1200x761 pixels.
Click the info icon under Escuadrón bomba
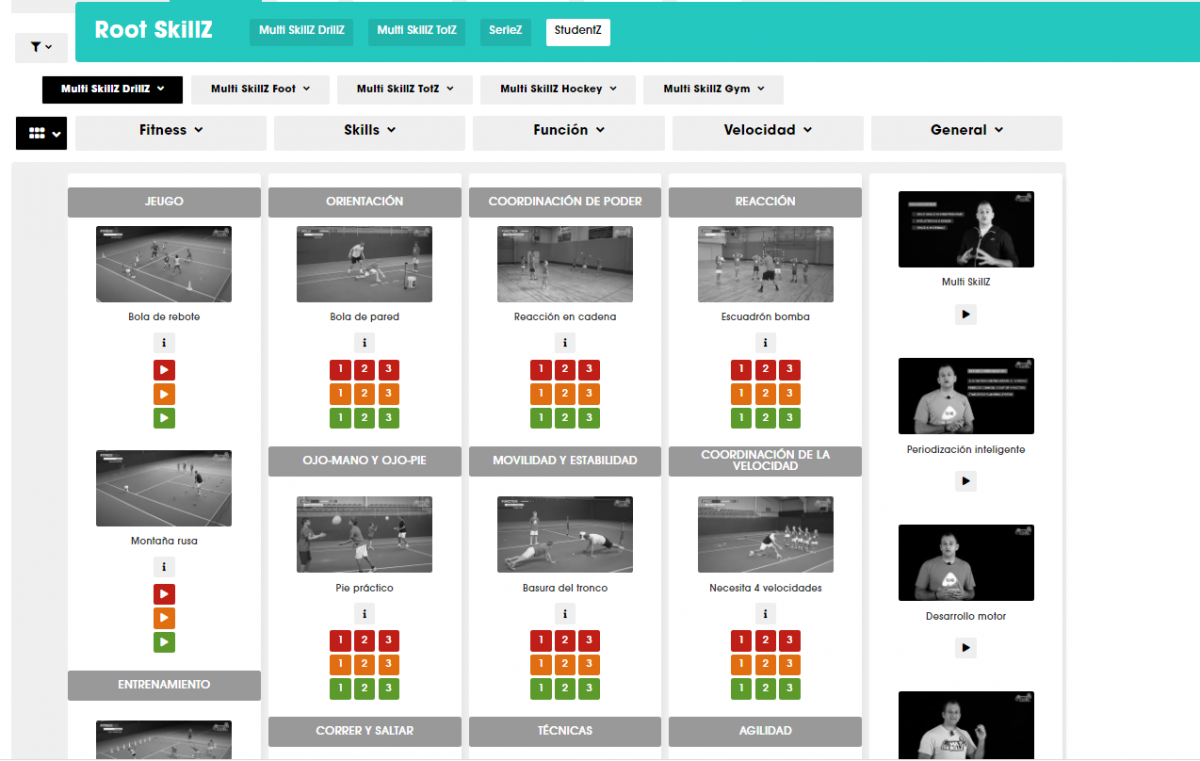(x=765, y=343)
